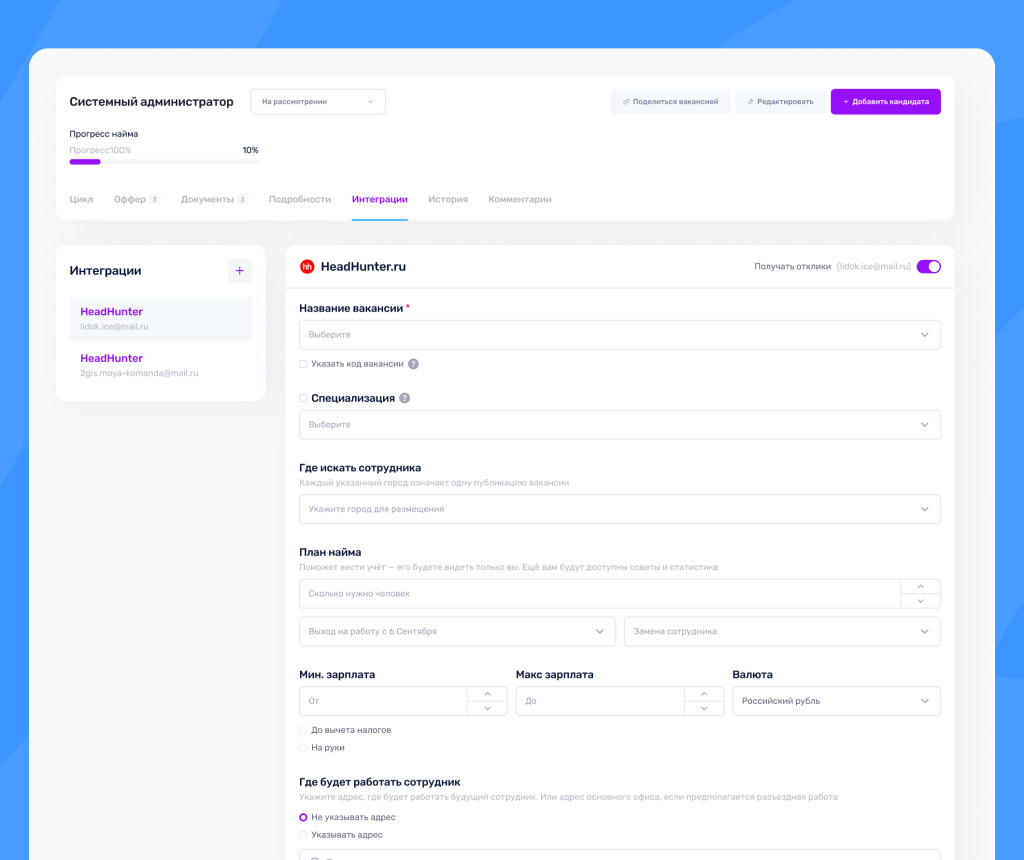Increase the Сколько нужно человек value
This screenshot has height=860, width=1024.
coord(920,586)
